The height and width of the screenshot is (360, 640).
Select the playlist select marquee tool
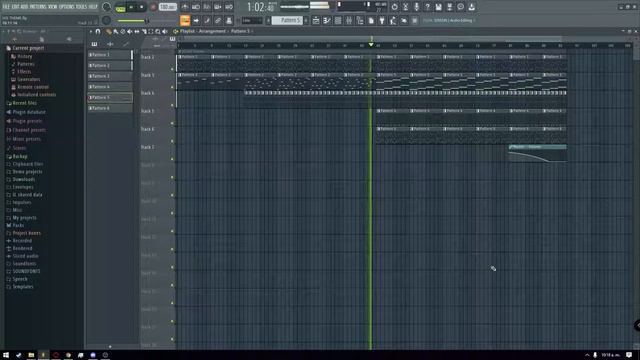coord(151,31)
